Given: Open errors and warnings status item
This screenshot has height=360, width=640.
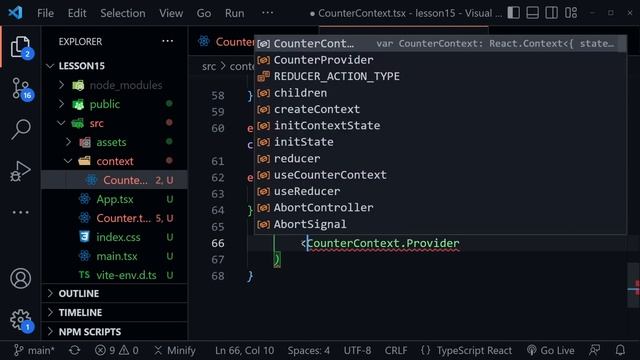Looking at the screenshot, I should (x=117, y=350).
